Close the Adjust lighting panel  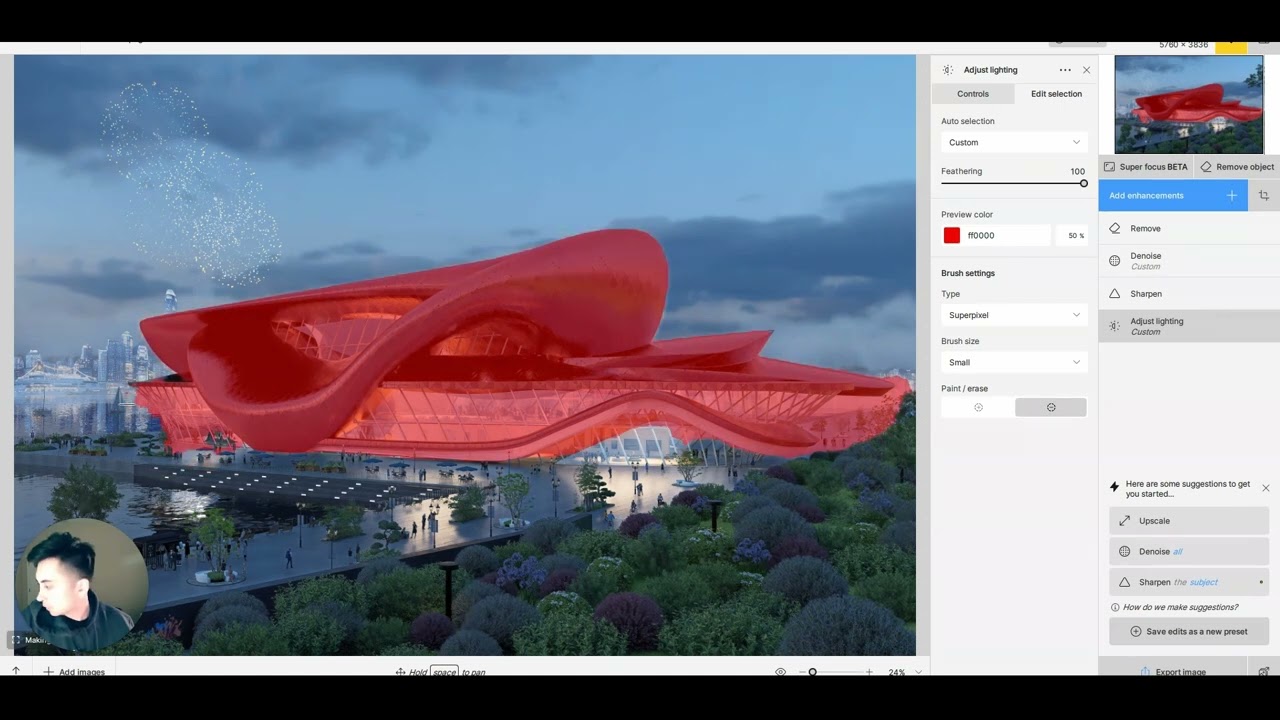(1086, 70)
